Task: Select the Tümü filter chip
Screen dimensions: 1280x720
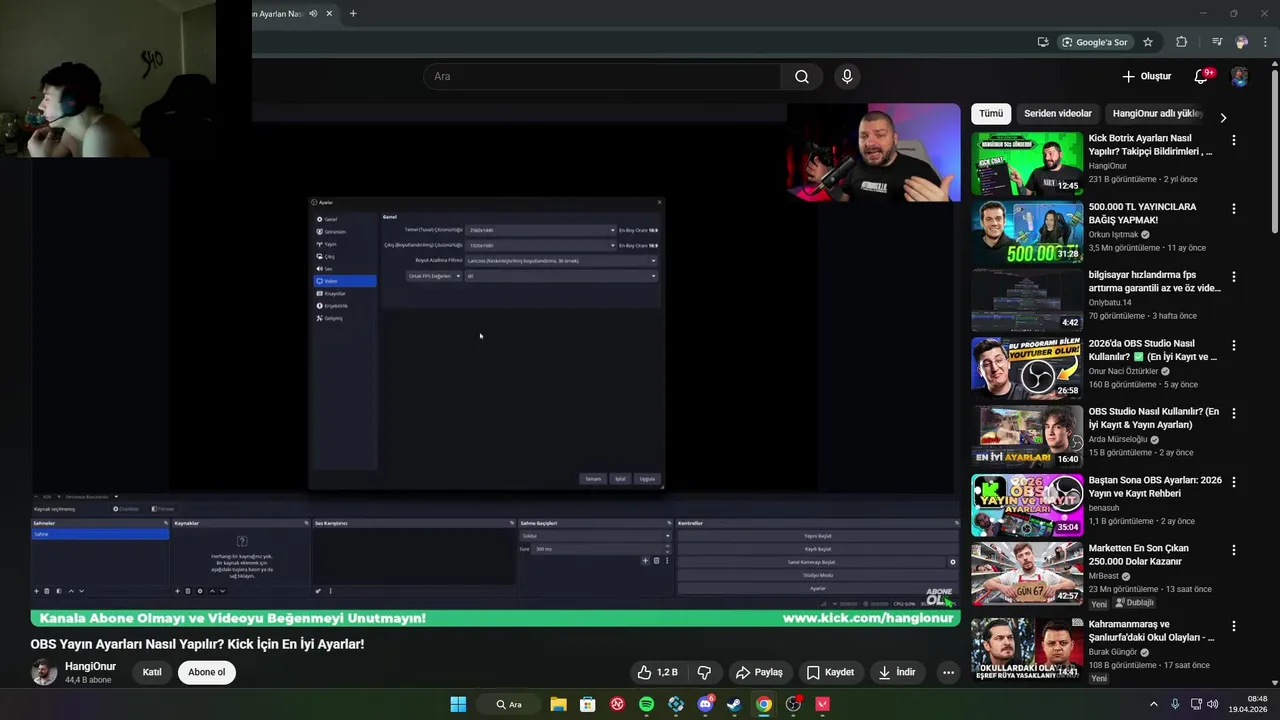Action: [991, 114]
